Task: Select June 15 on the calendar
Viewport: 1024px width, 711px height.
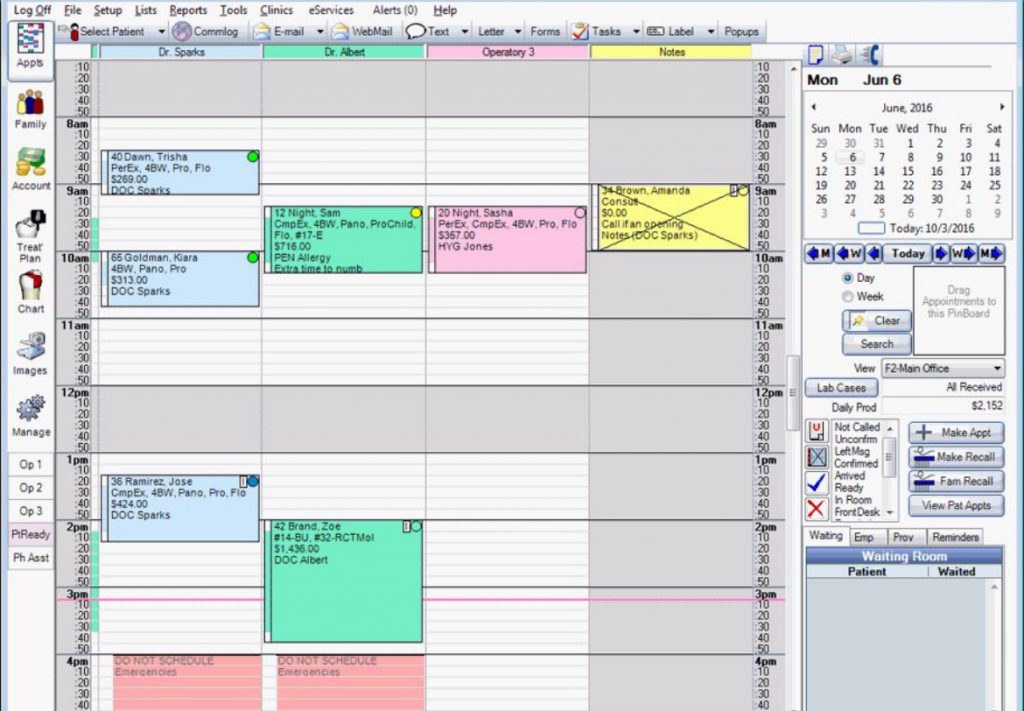Action: point(907,171)
